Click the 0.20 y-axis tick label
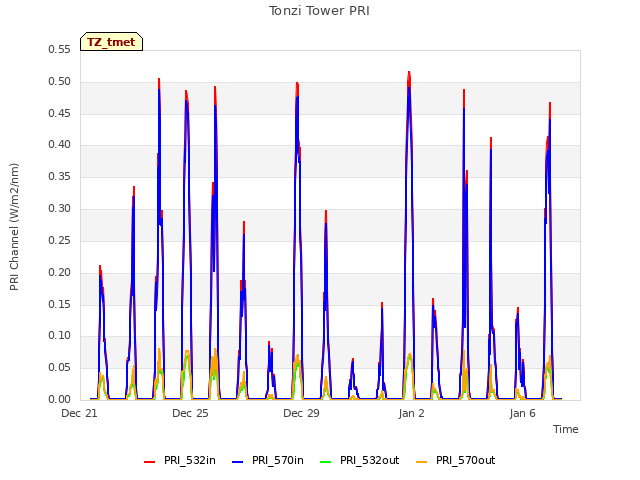 tap(59, 272)
